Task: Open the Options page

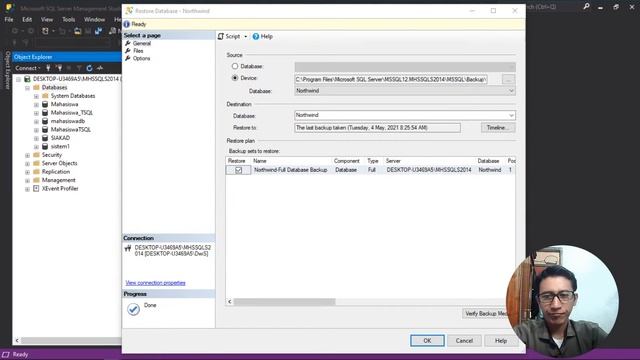Action: pos(141,58)
